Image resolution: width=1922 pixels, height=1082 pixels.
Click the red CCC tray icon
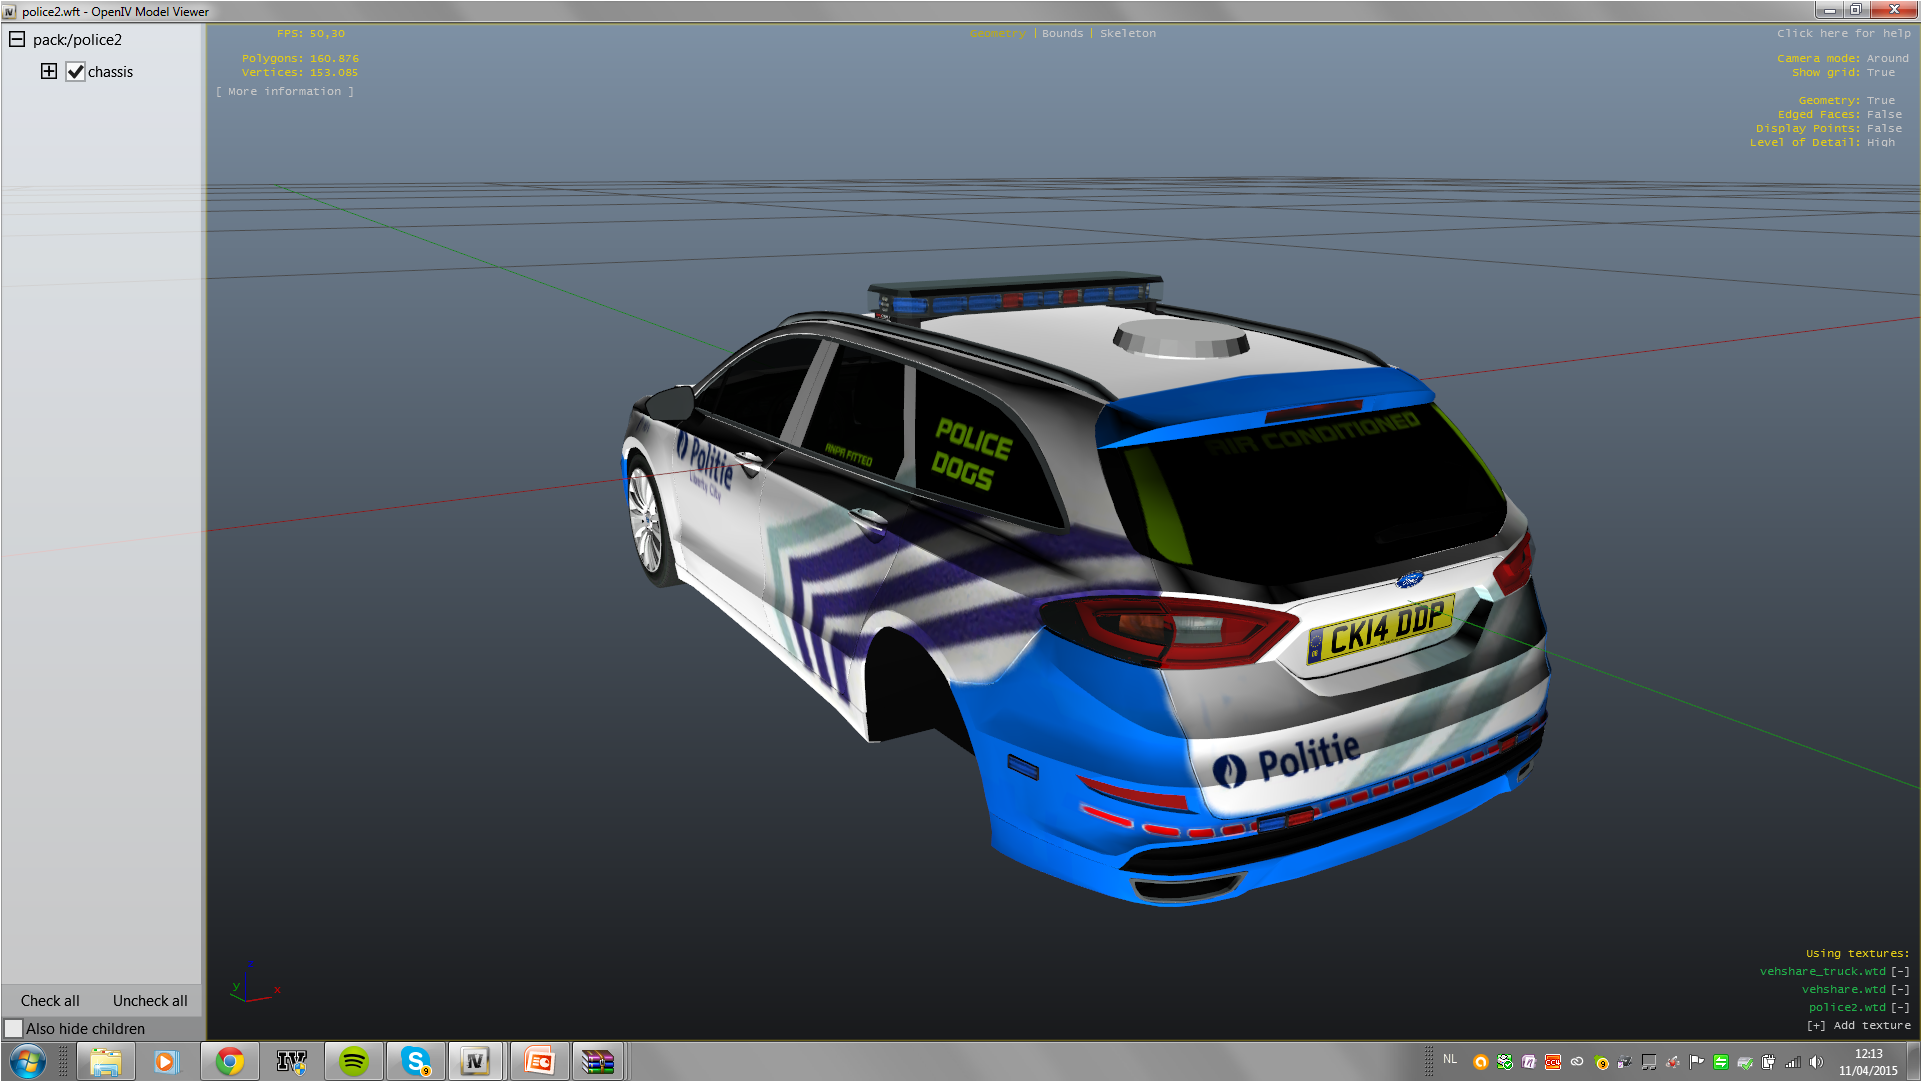coord(1553,1062)
